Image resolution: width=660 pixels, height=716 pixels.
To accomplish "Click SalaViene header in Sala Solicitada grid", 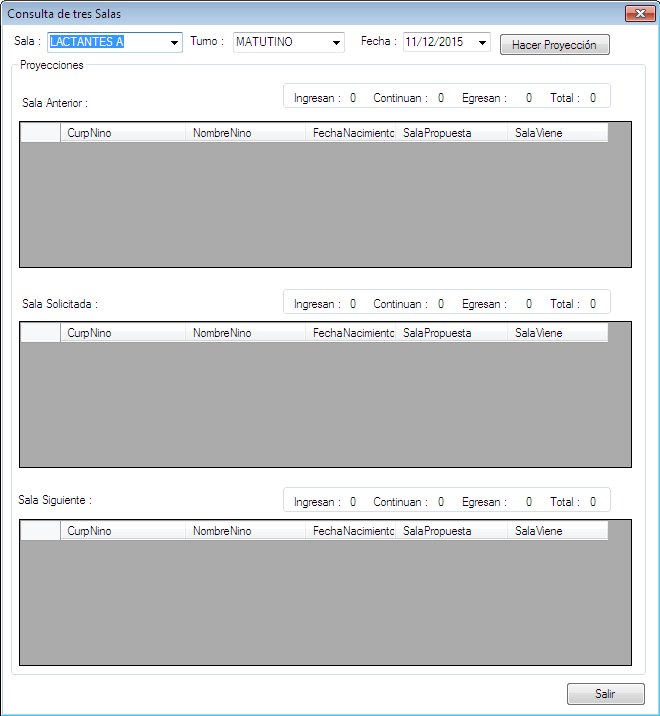I will (x=557, y=333).
